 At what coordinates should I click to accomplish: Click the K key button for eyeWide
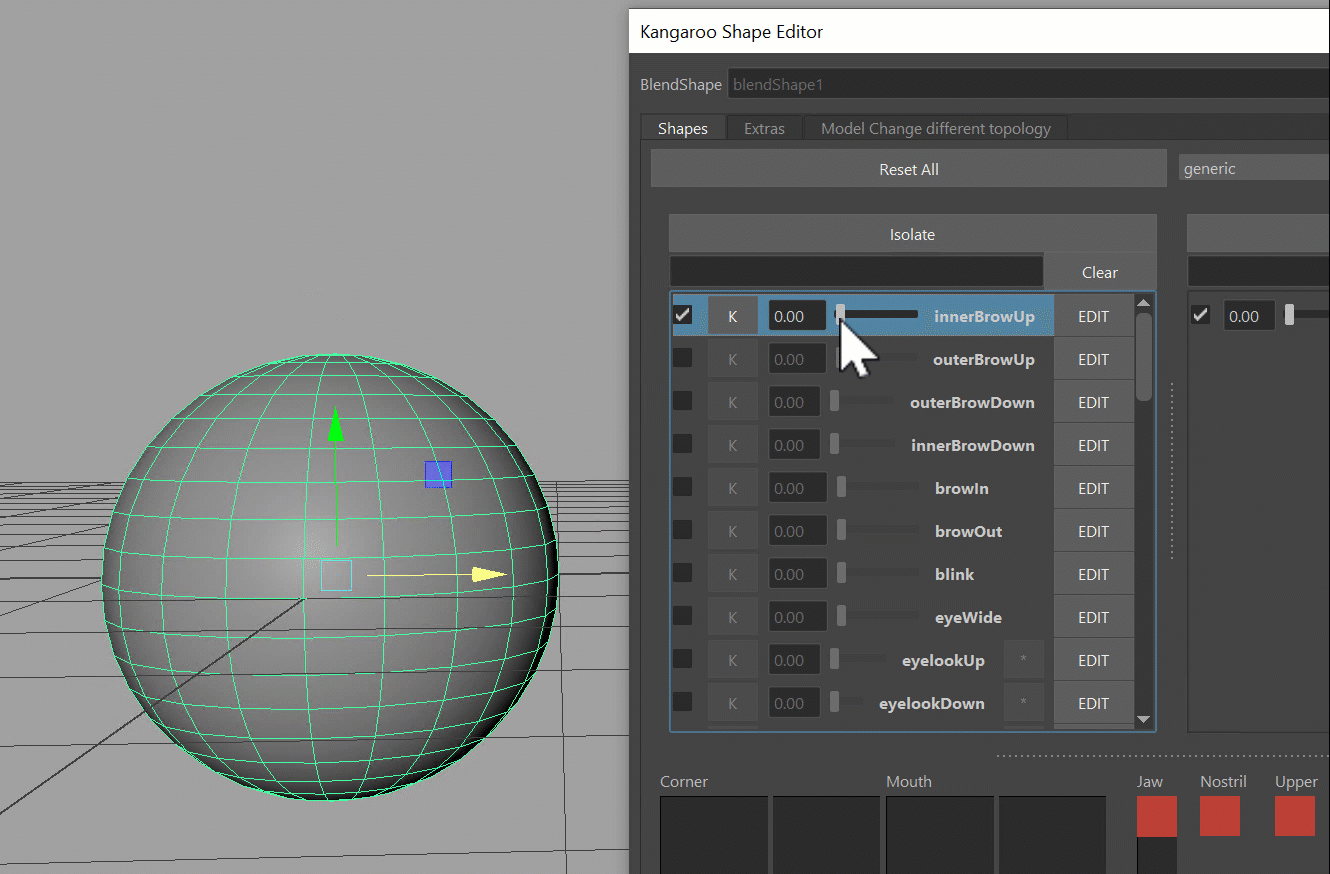[732, 617]
